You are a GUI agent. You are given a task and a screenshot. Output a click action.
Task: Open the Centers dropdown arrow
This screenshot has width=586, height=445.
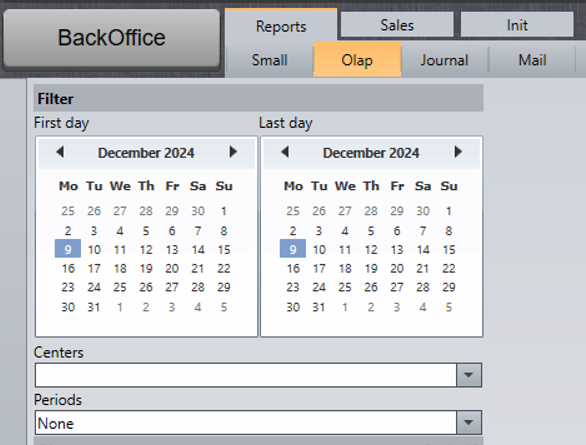469,375
